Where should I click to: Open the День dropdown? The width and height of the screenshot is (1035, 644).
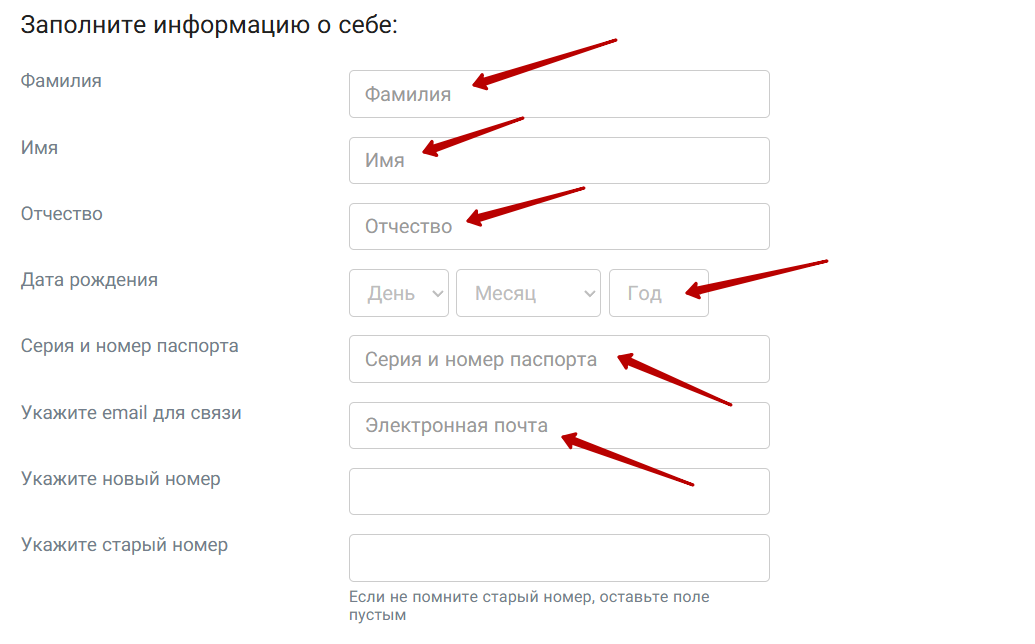pos(398,293)
